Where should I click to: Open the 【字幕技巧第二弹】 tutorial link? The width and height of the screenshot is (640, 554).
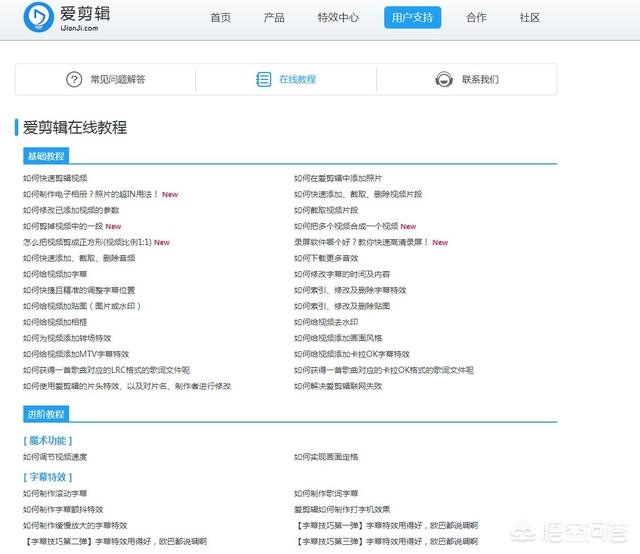(115, 541)
